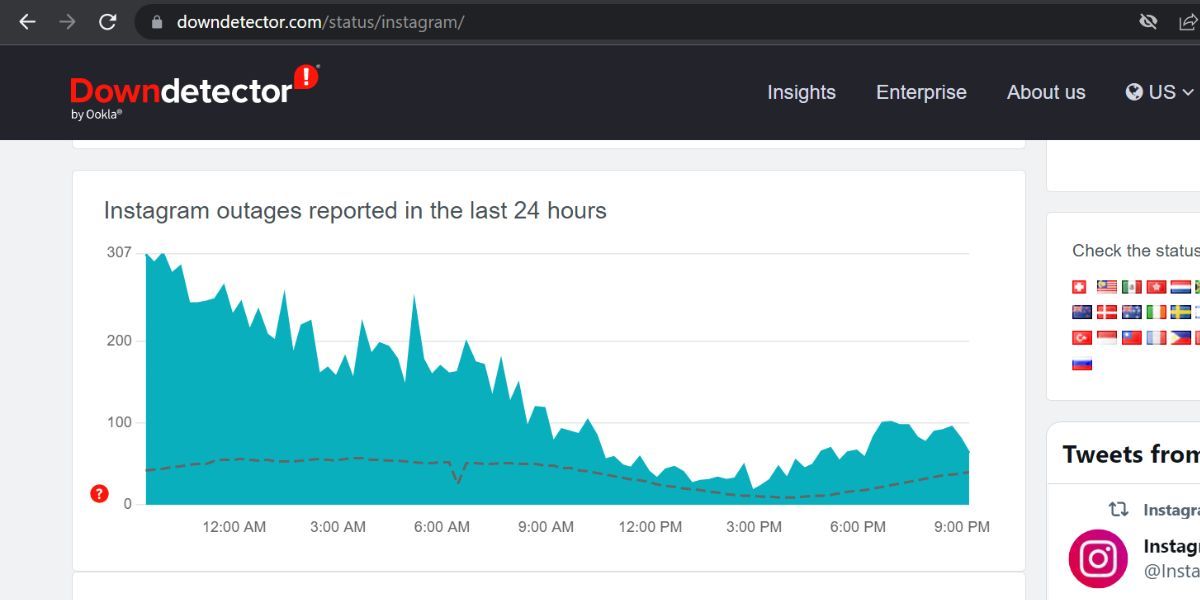Click the chart title about Instagram outages
This screenshot has height=600, width=1200.
click(355, 210)
